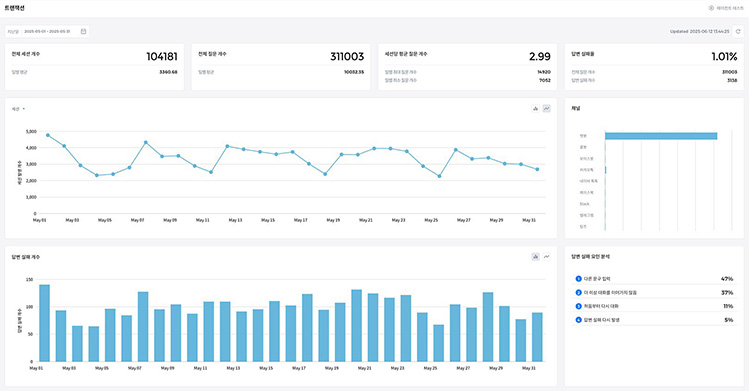Screen dimensions: 749x391
Task: Click the agent test link in header
Action: tap(730, 8)
